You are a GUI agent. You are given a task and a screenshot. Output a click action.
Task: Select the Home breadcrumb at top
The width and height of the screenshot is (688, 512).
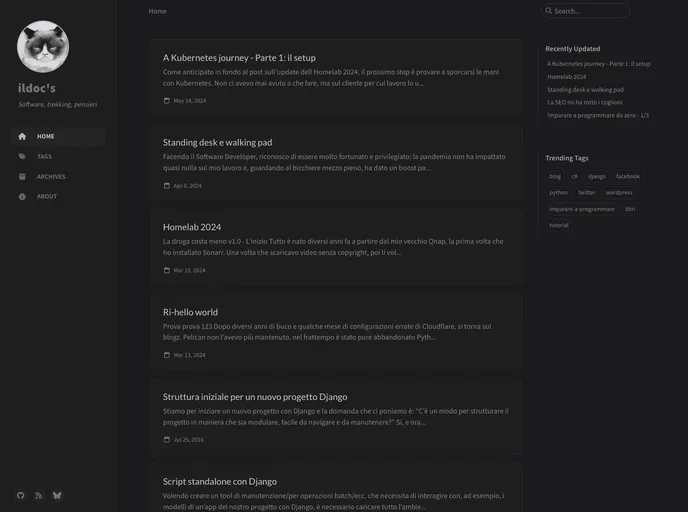(x=157, y=11)
